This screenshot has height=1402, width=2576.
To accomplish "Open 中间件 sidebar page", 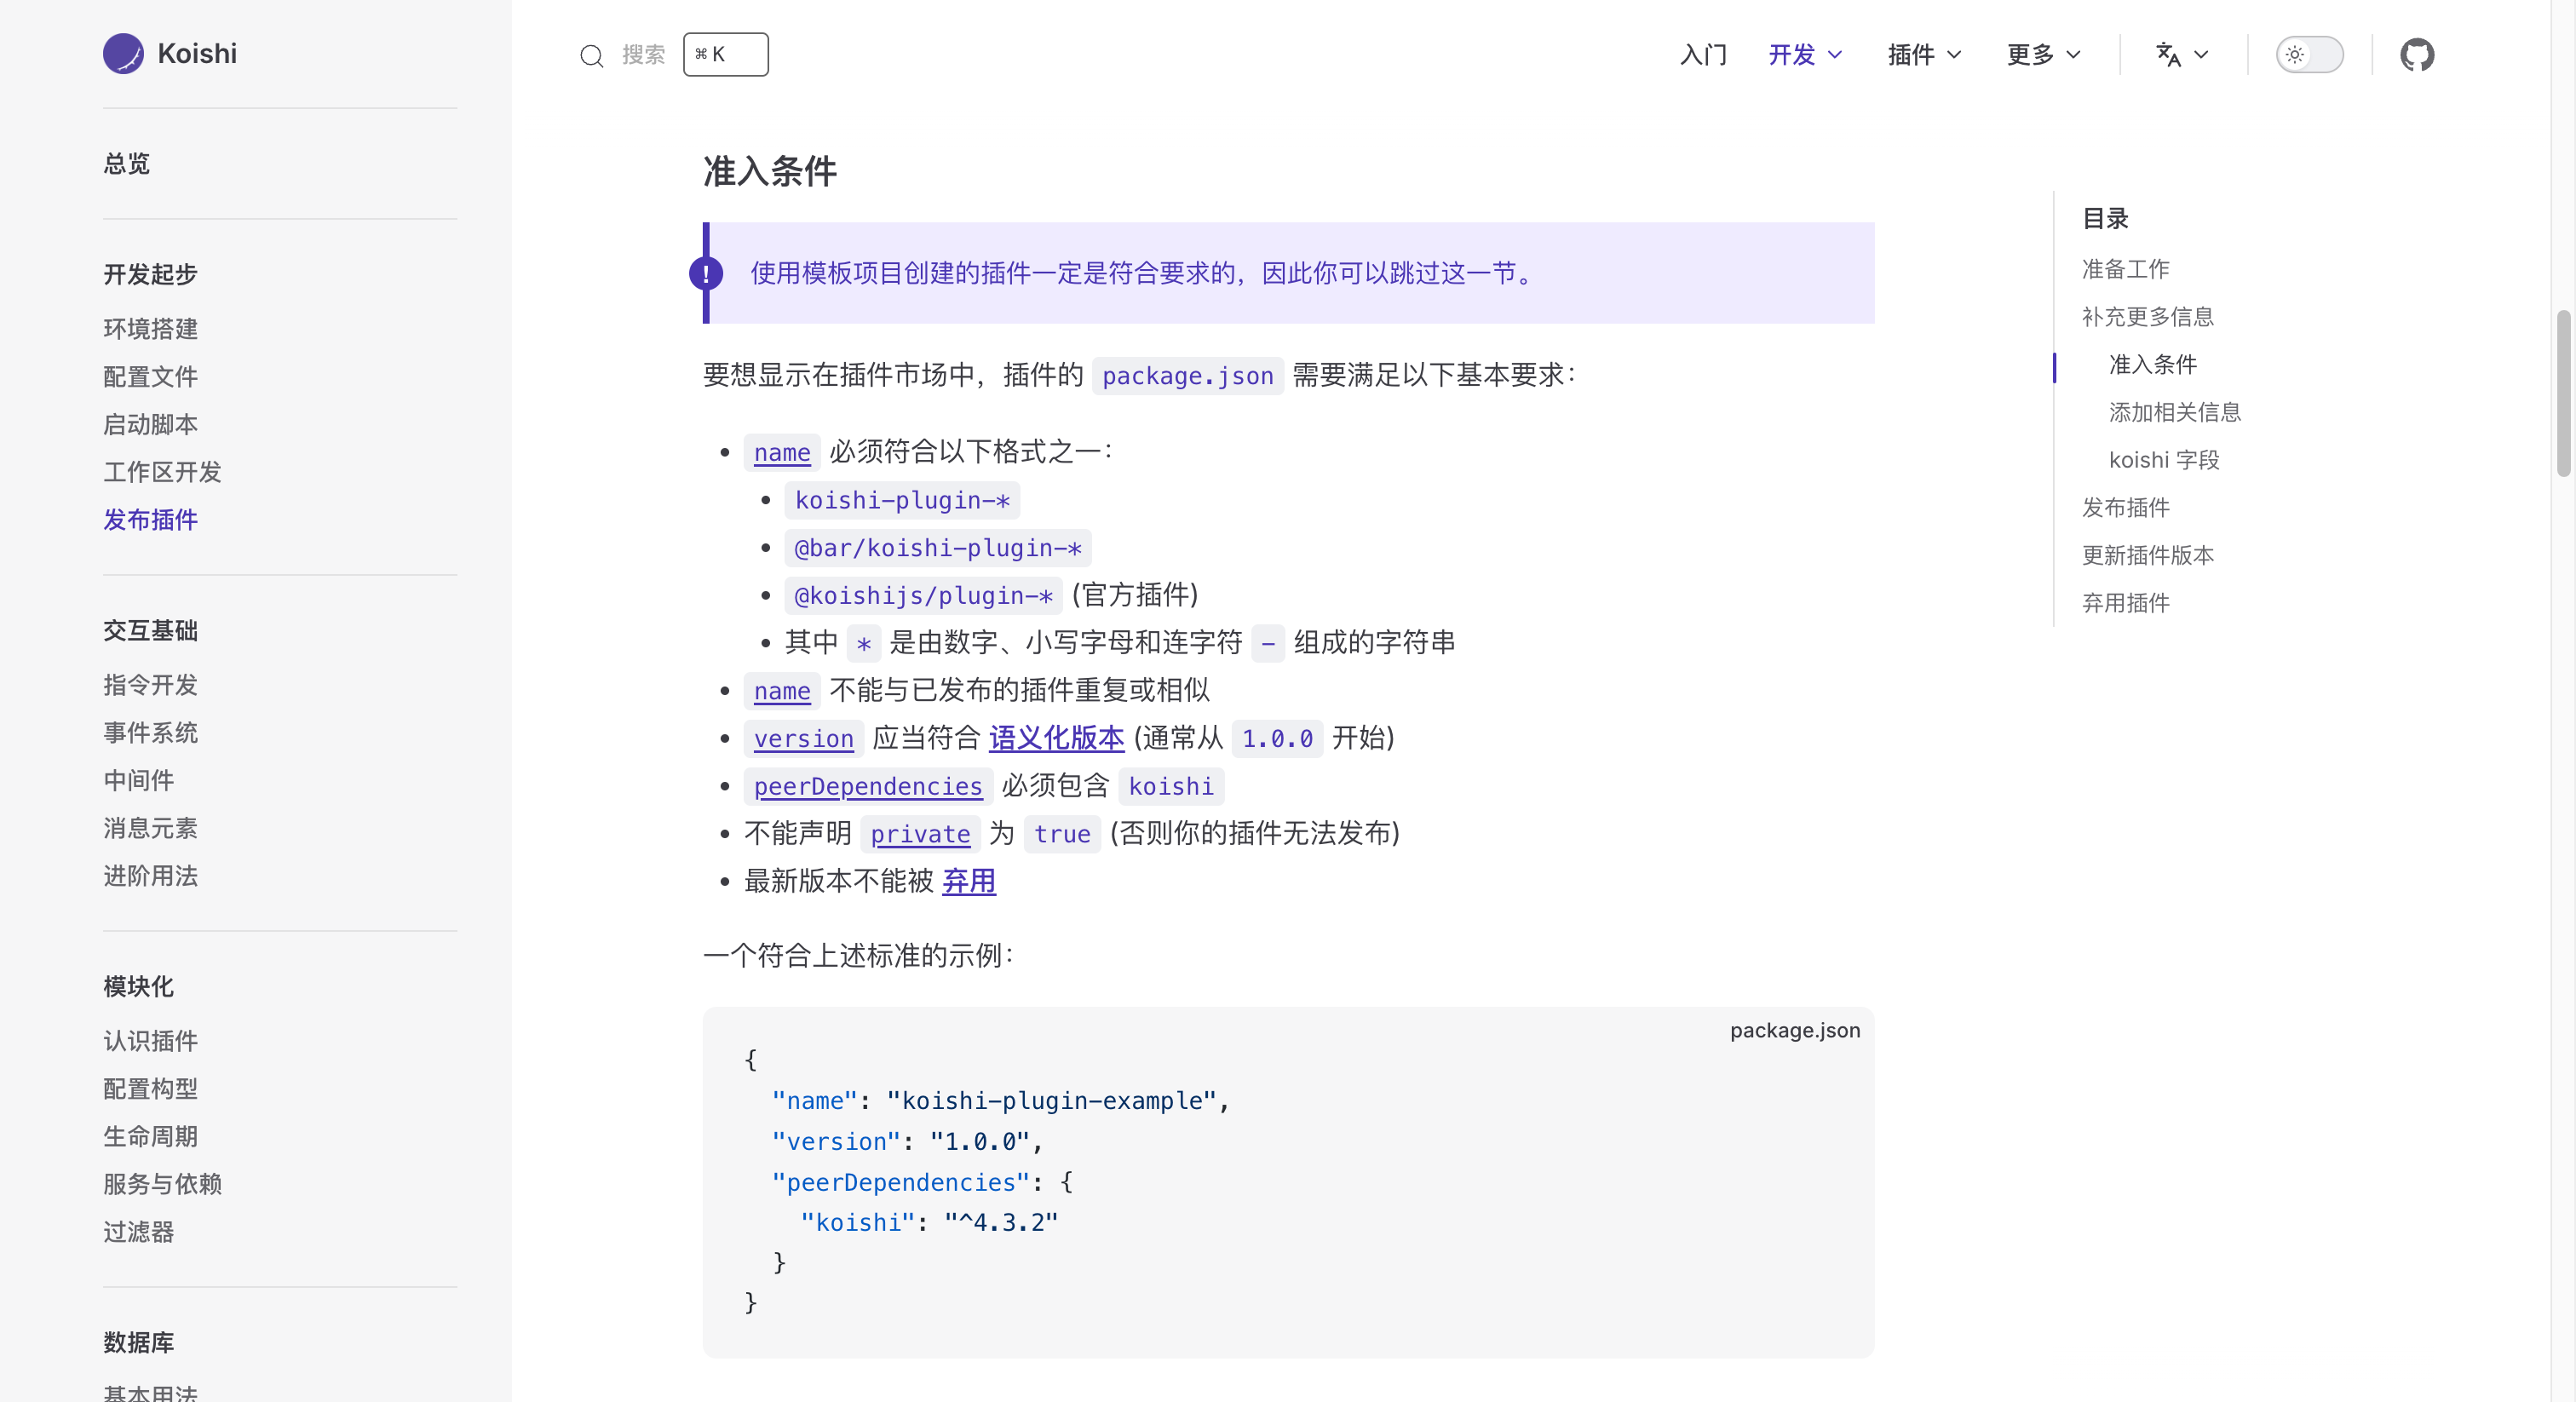I will (139, 780).
